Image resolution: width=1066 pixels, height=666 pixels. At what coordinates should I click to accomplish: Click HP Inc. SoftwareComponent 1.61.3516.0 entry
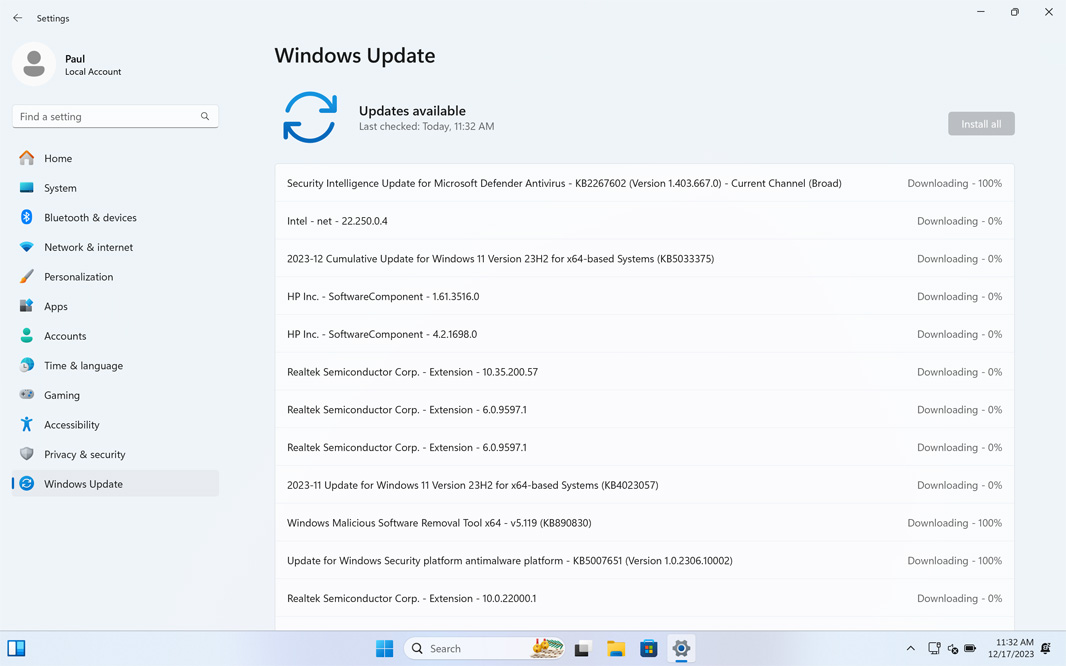pos(644,296)
